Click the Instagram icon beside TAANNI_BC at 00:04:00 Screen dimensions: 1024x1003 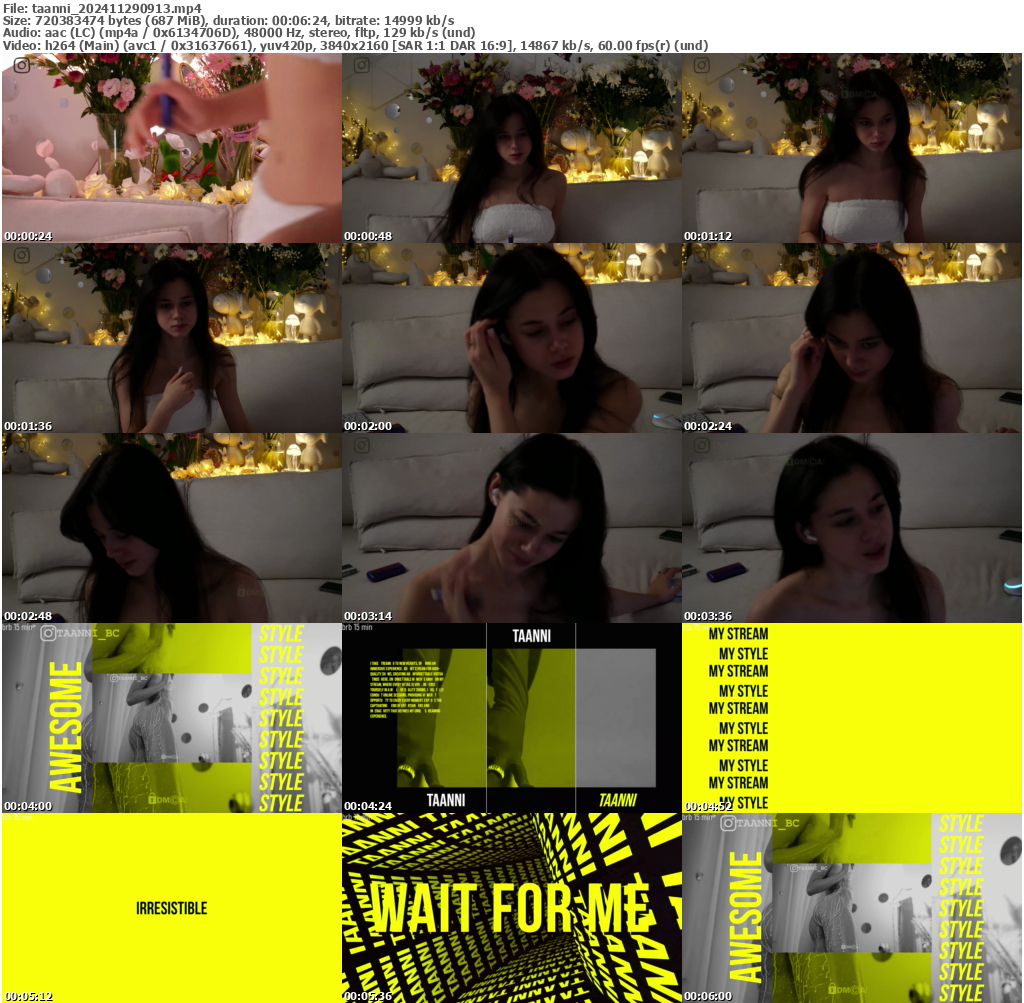[48, 632]
